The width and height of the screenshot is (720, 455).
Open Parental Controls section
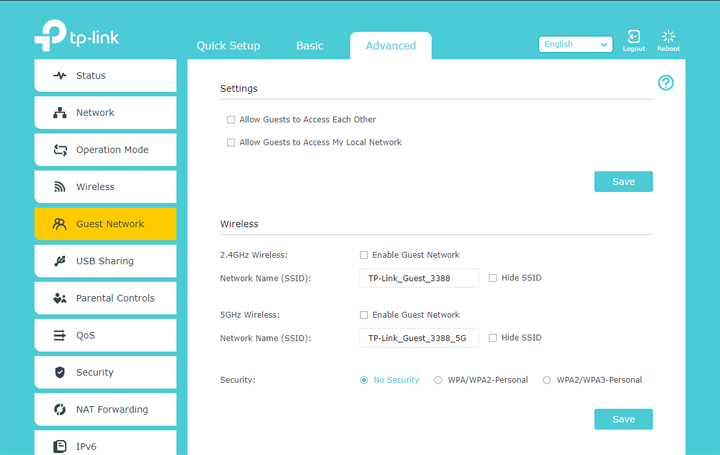pyautogui.click(x=105, y=298)
